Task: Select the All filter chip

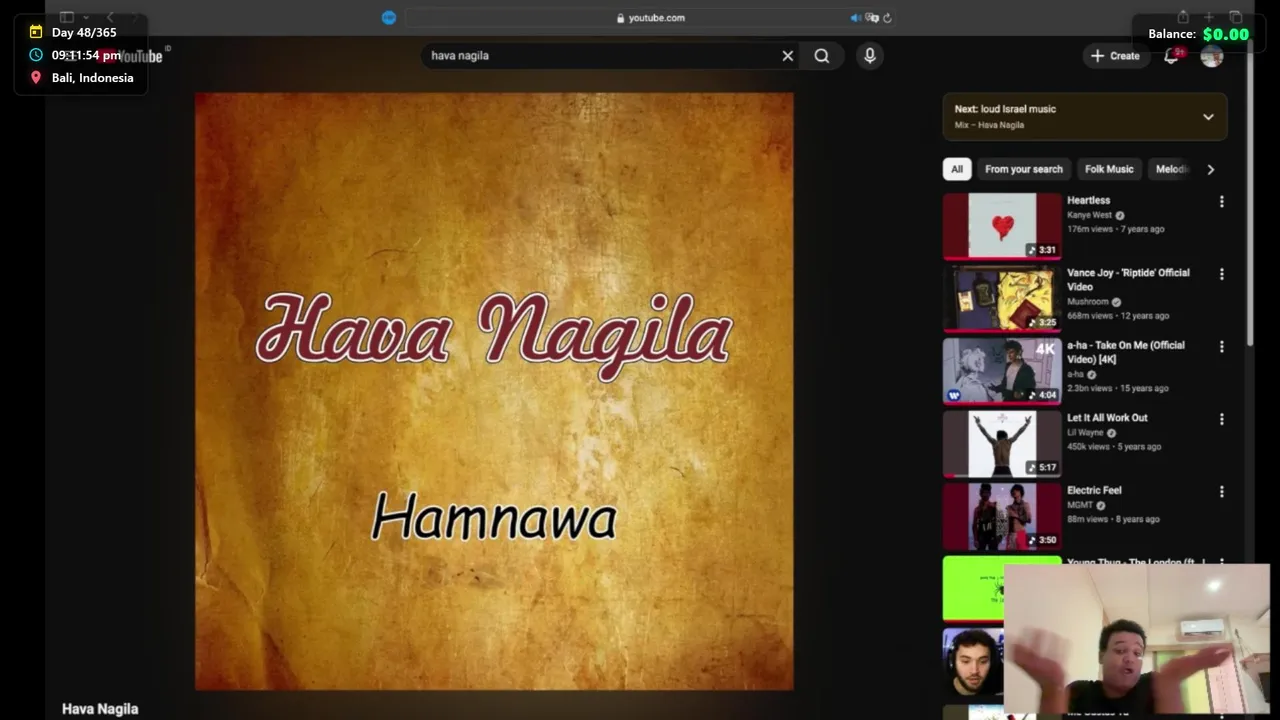Action: pyautogui.click(x=957, y=169)
